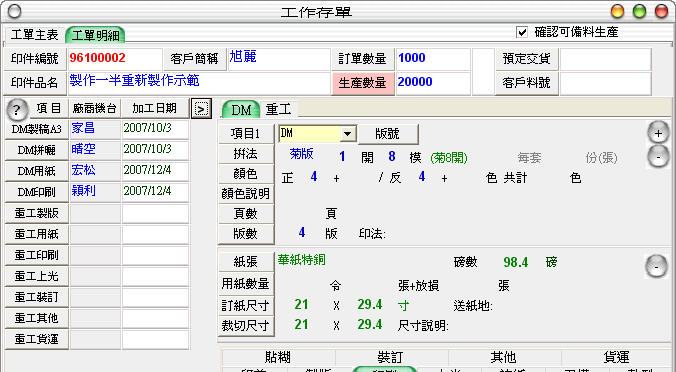Click the 重工用紙 row button
This screenshot has height=372, width=676.
click(x=37, y=234)
